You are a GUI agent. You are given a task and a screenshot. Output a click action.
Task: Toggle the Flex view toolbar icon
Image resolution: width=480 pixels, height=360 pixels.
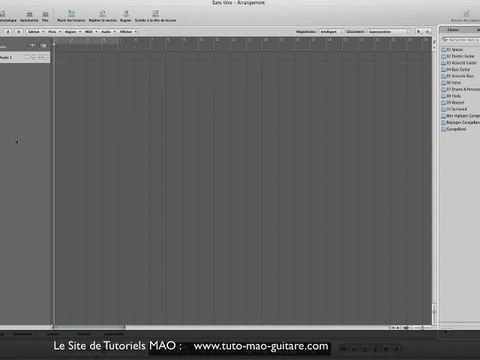point(45,15)
